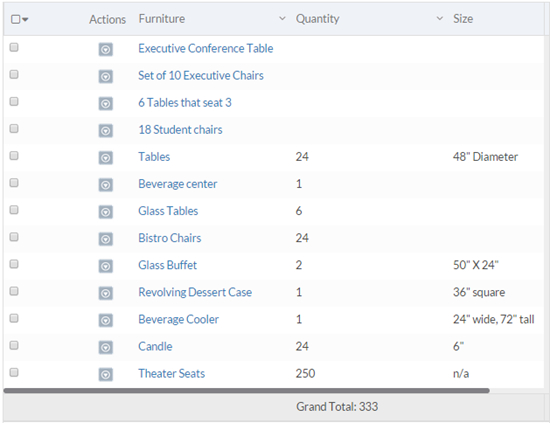Open the Tables furniture link
Image resolution: width=550 pixels, height=423 pixels.
point(154,156)
